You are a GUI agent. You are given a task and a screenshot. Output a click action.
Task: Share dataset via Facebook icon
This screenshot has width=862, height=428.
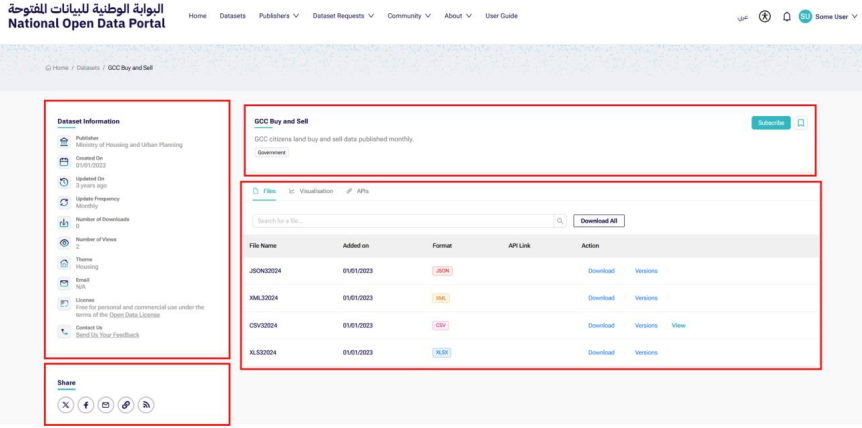tap(86, 405)
